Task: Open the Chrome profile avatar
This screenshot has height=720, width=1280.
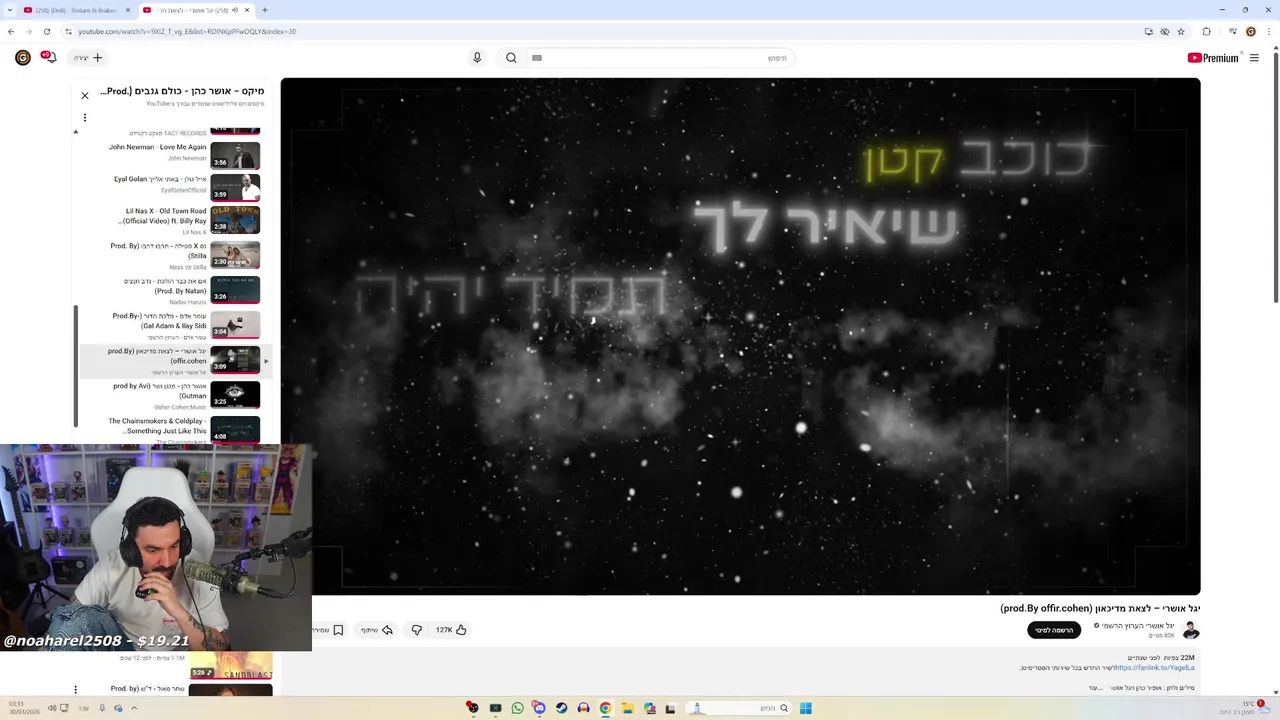Action: (x=1250, y=31)
